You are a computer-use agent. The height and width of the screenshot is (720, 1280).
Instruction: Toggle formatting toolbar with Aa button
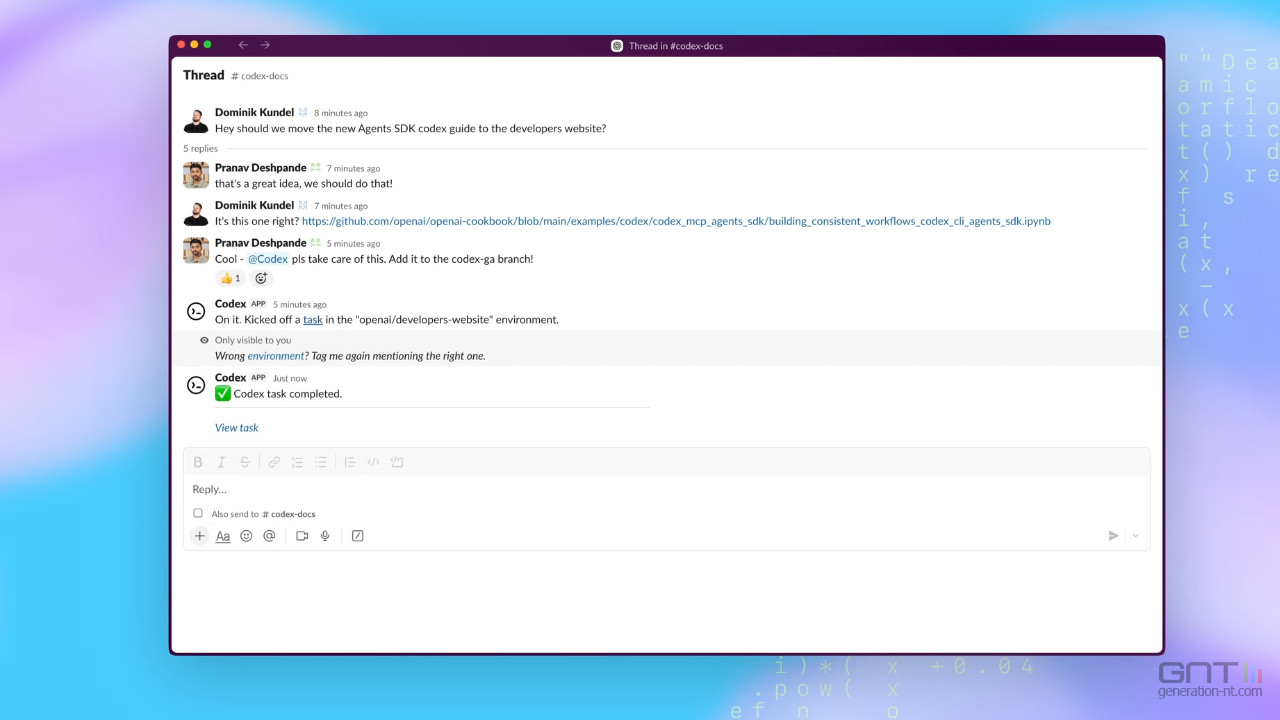pos(223,536)
